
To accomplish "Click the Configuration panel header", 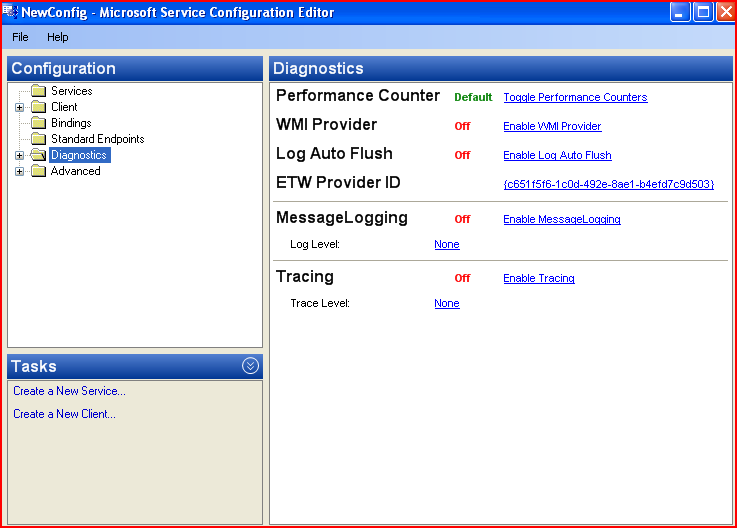I will click(x=135, y=69).
